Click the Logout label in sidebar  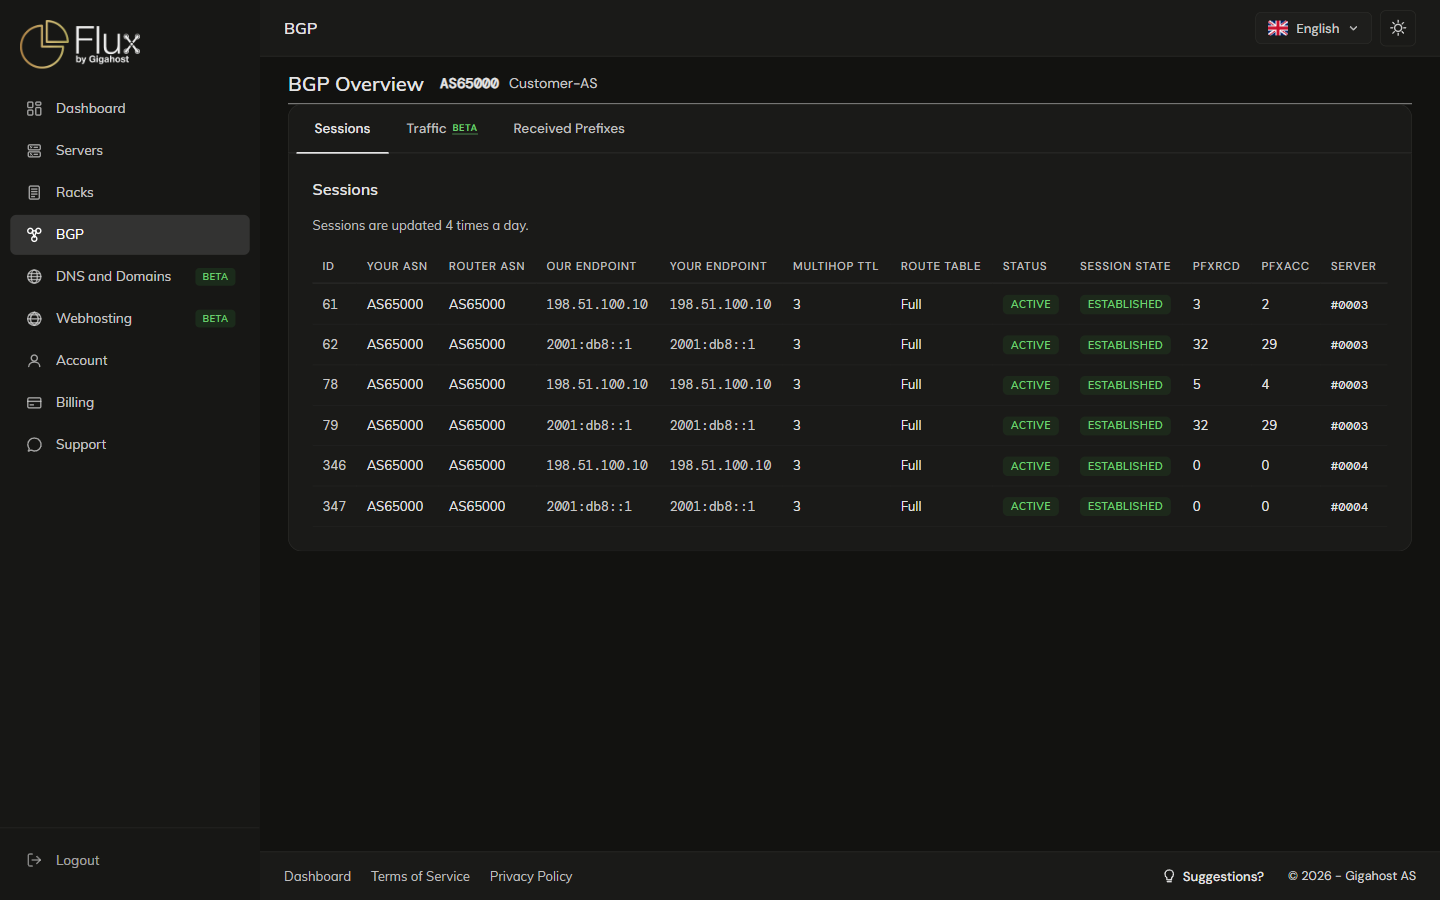point(78,860)
